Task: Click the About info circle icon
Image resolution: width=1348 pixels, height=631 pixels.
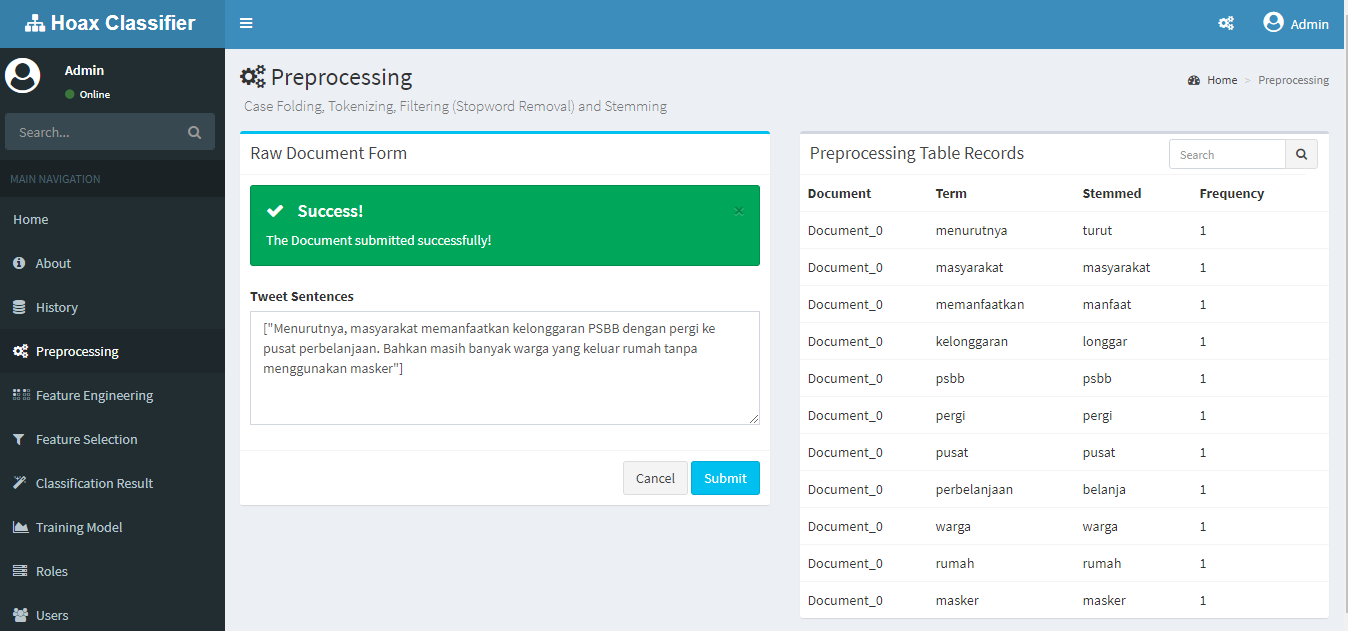Action: click(x=19, y=263)
